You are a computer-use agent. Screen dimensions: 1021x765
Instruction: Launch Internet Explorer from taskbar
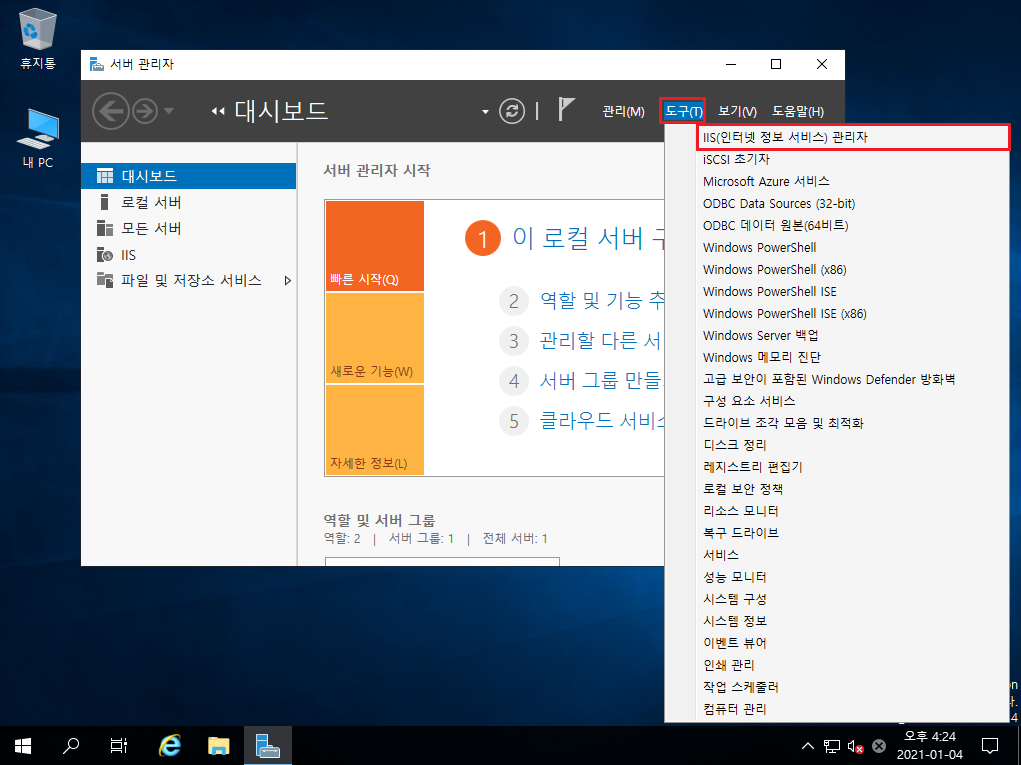170,745
